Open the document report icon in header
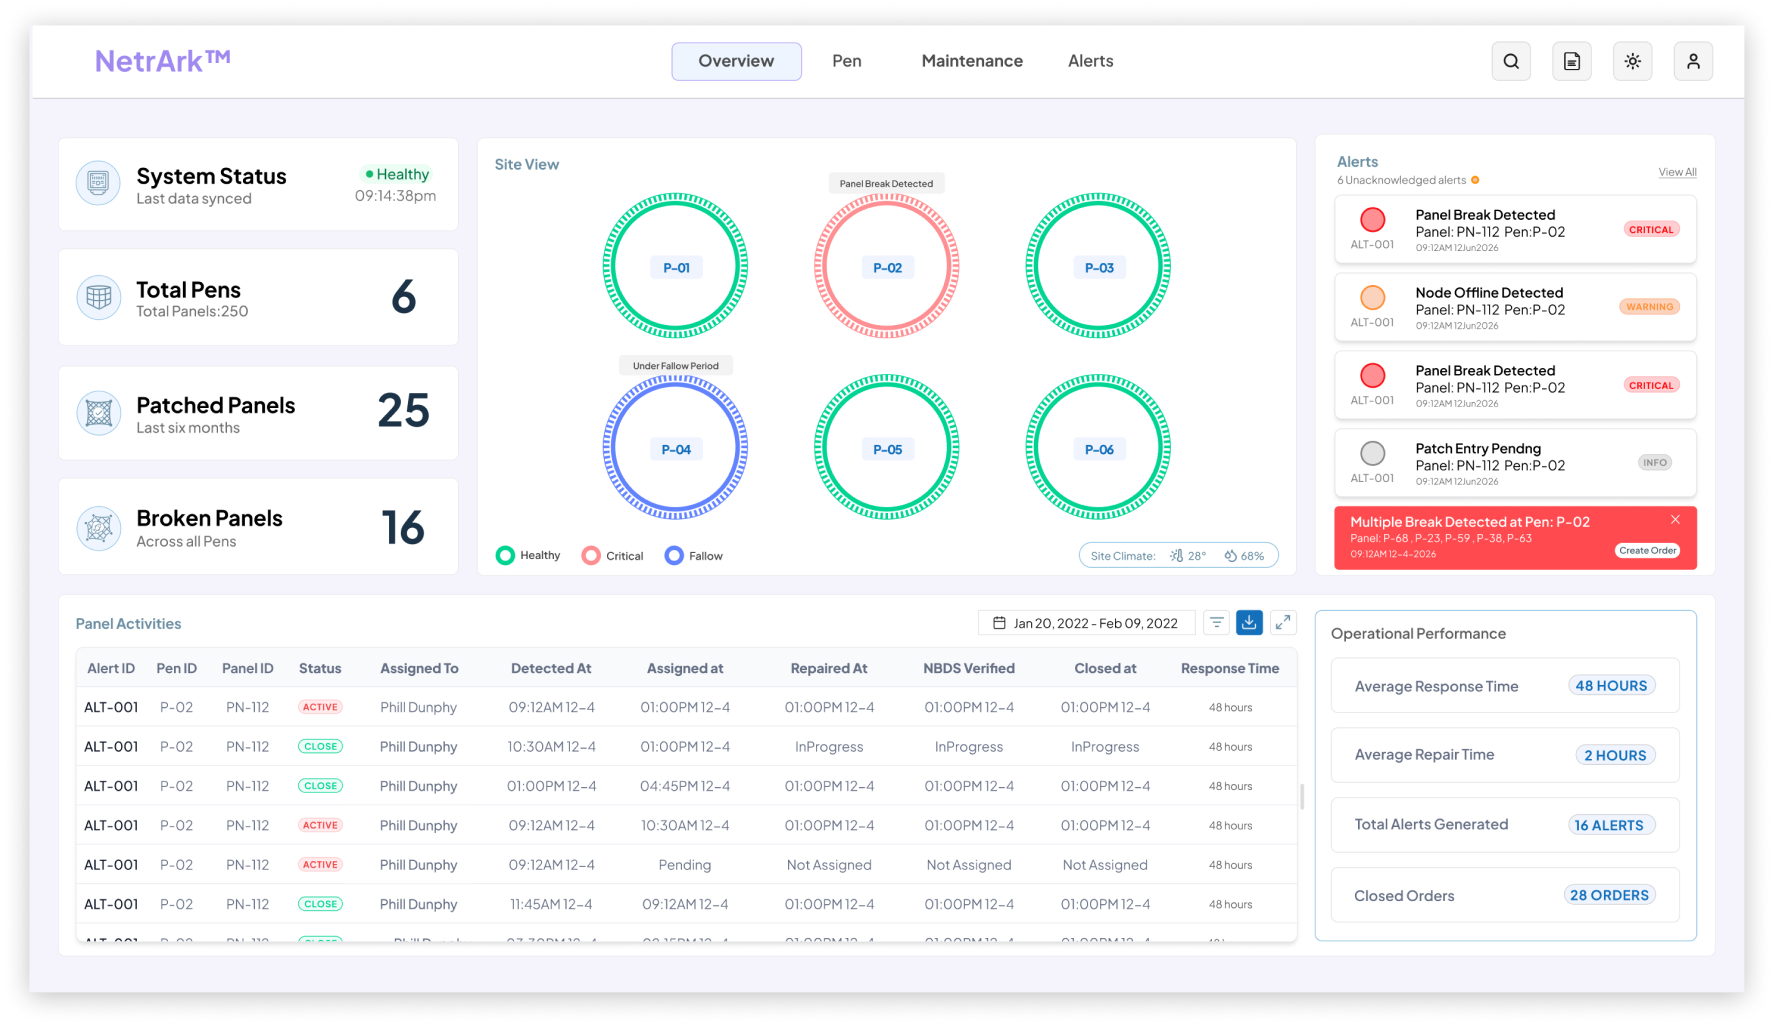 [1572, 61]
